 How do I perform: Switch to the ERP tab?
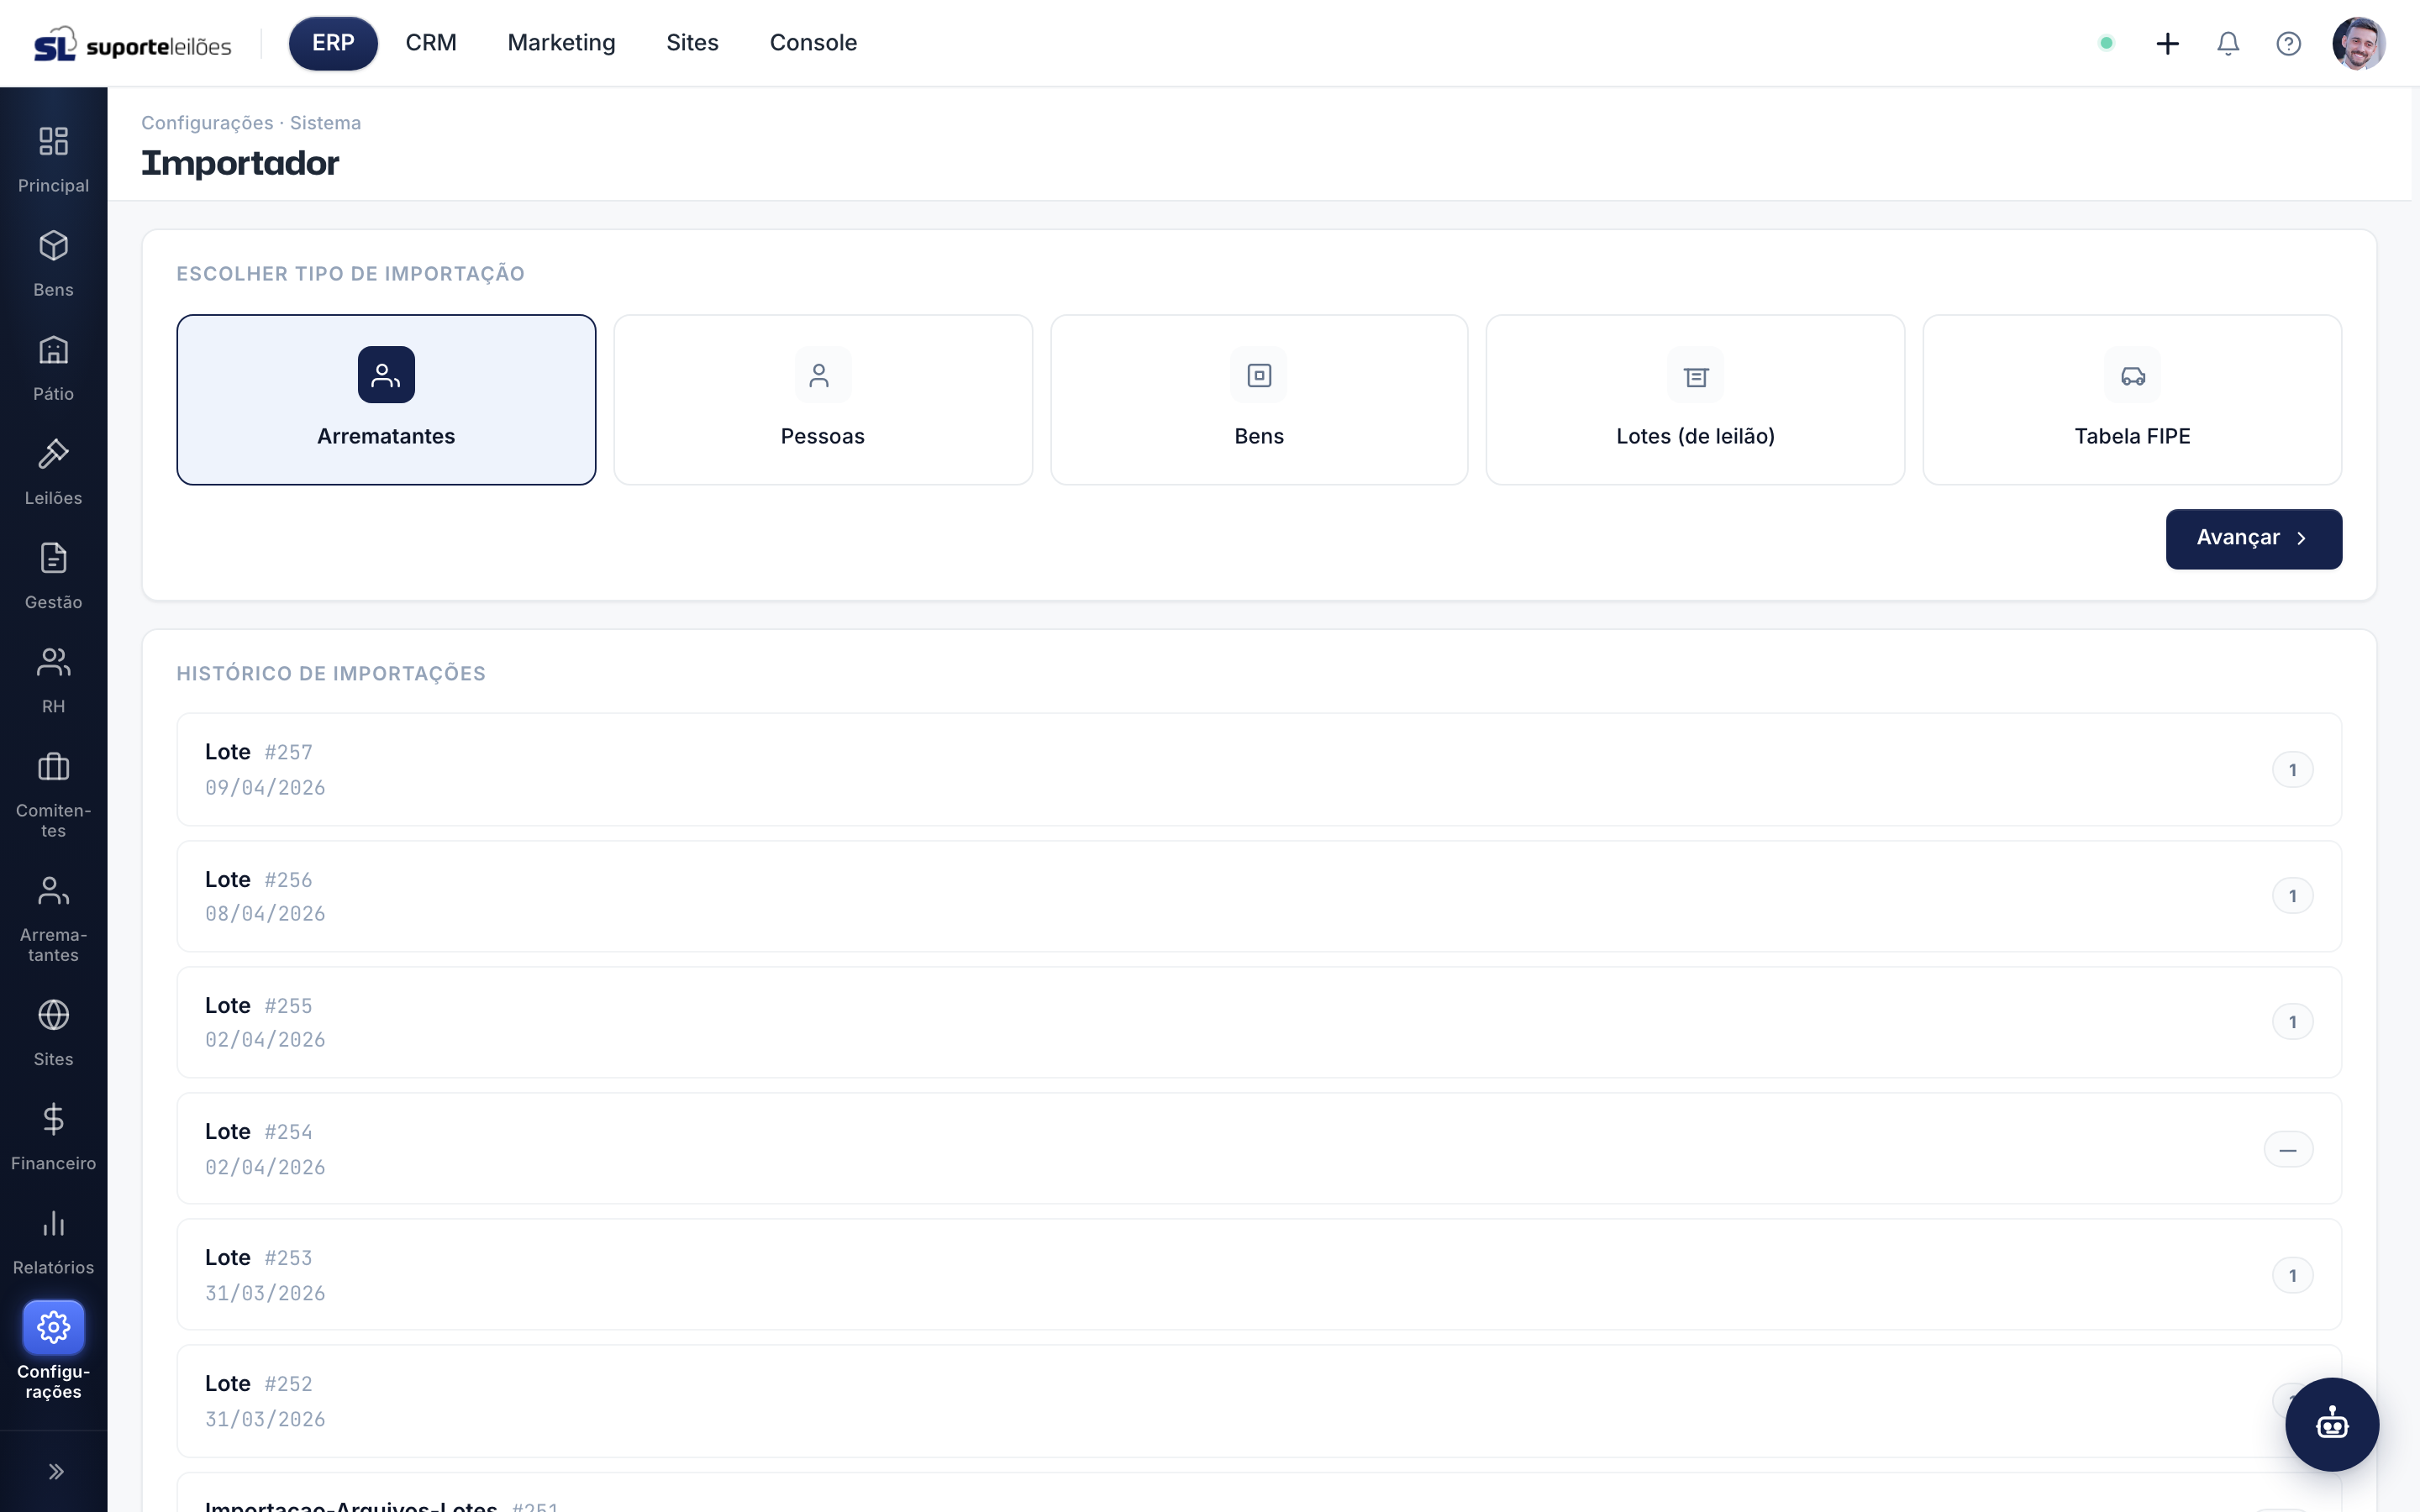point(333,43)
